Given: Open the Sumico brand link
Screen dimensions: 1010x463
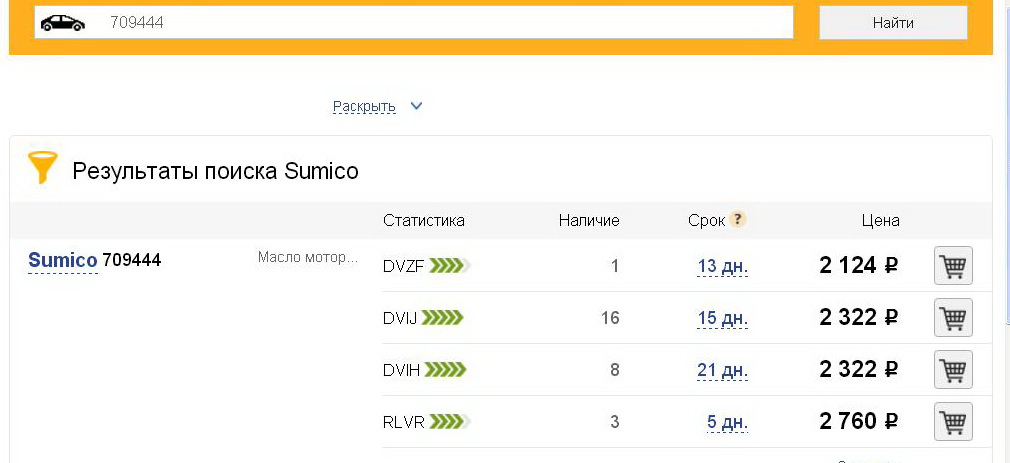Looking at the screenshot, I should pos(62,260).
